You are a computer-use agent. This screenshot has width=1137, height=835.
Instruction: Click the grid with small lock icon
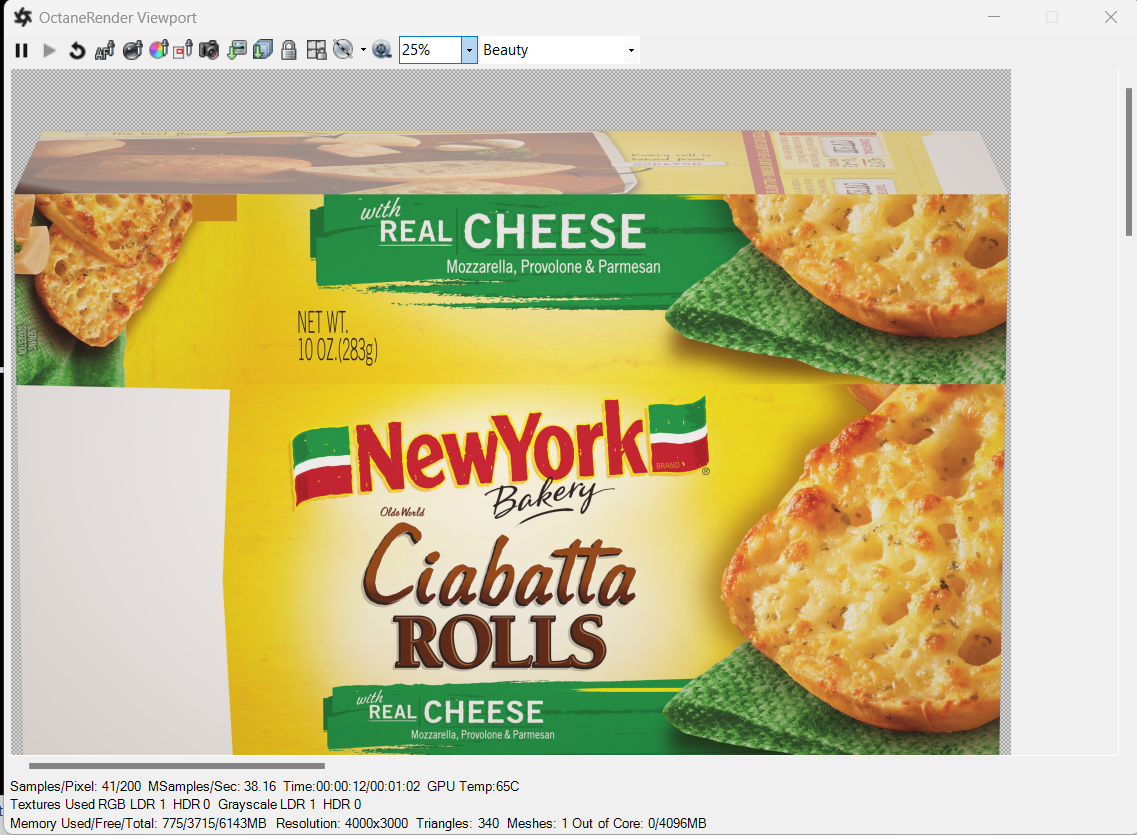pos(316,50)
